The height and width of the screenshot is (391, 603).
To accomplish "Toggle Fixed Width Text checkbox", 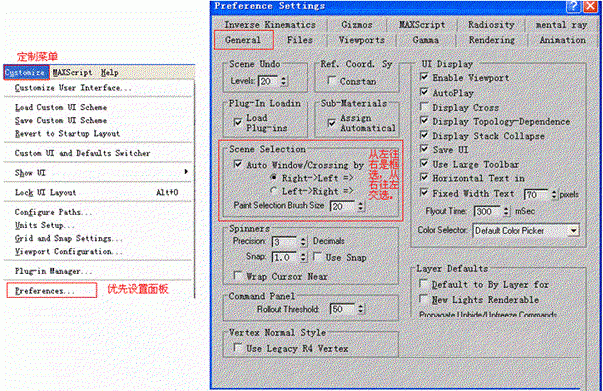I will (x=424, y=193).
